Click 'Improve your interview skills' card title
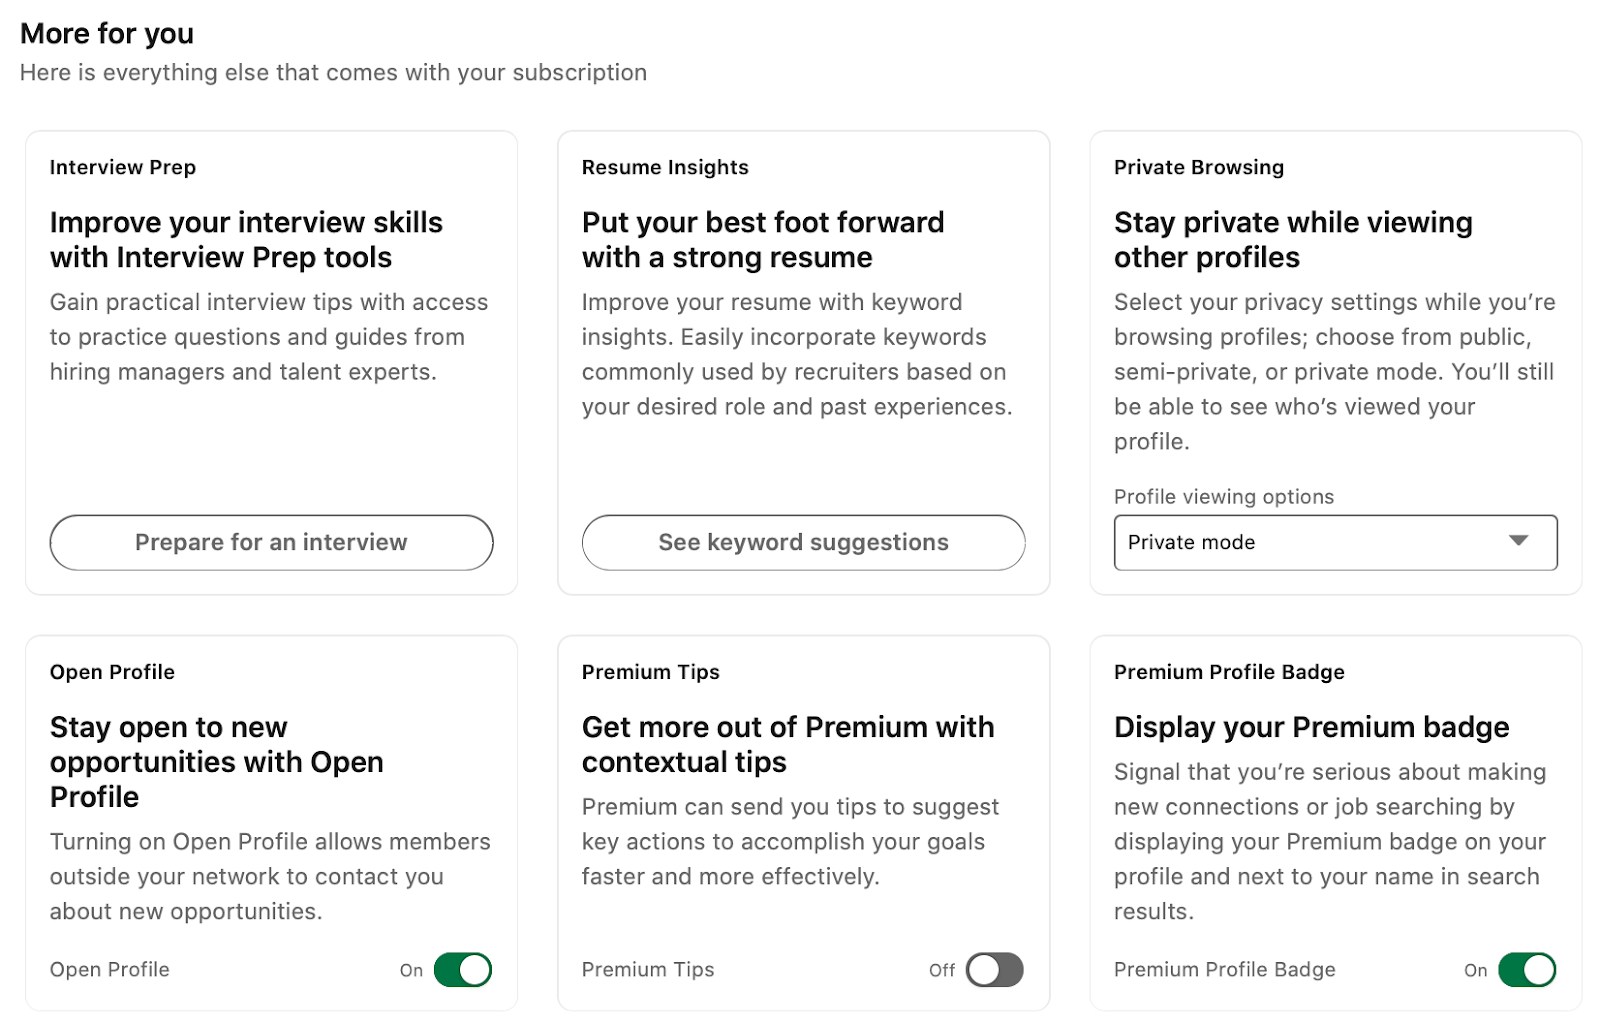The image size is (1600, 1023). 246,240
